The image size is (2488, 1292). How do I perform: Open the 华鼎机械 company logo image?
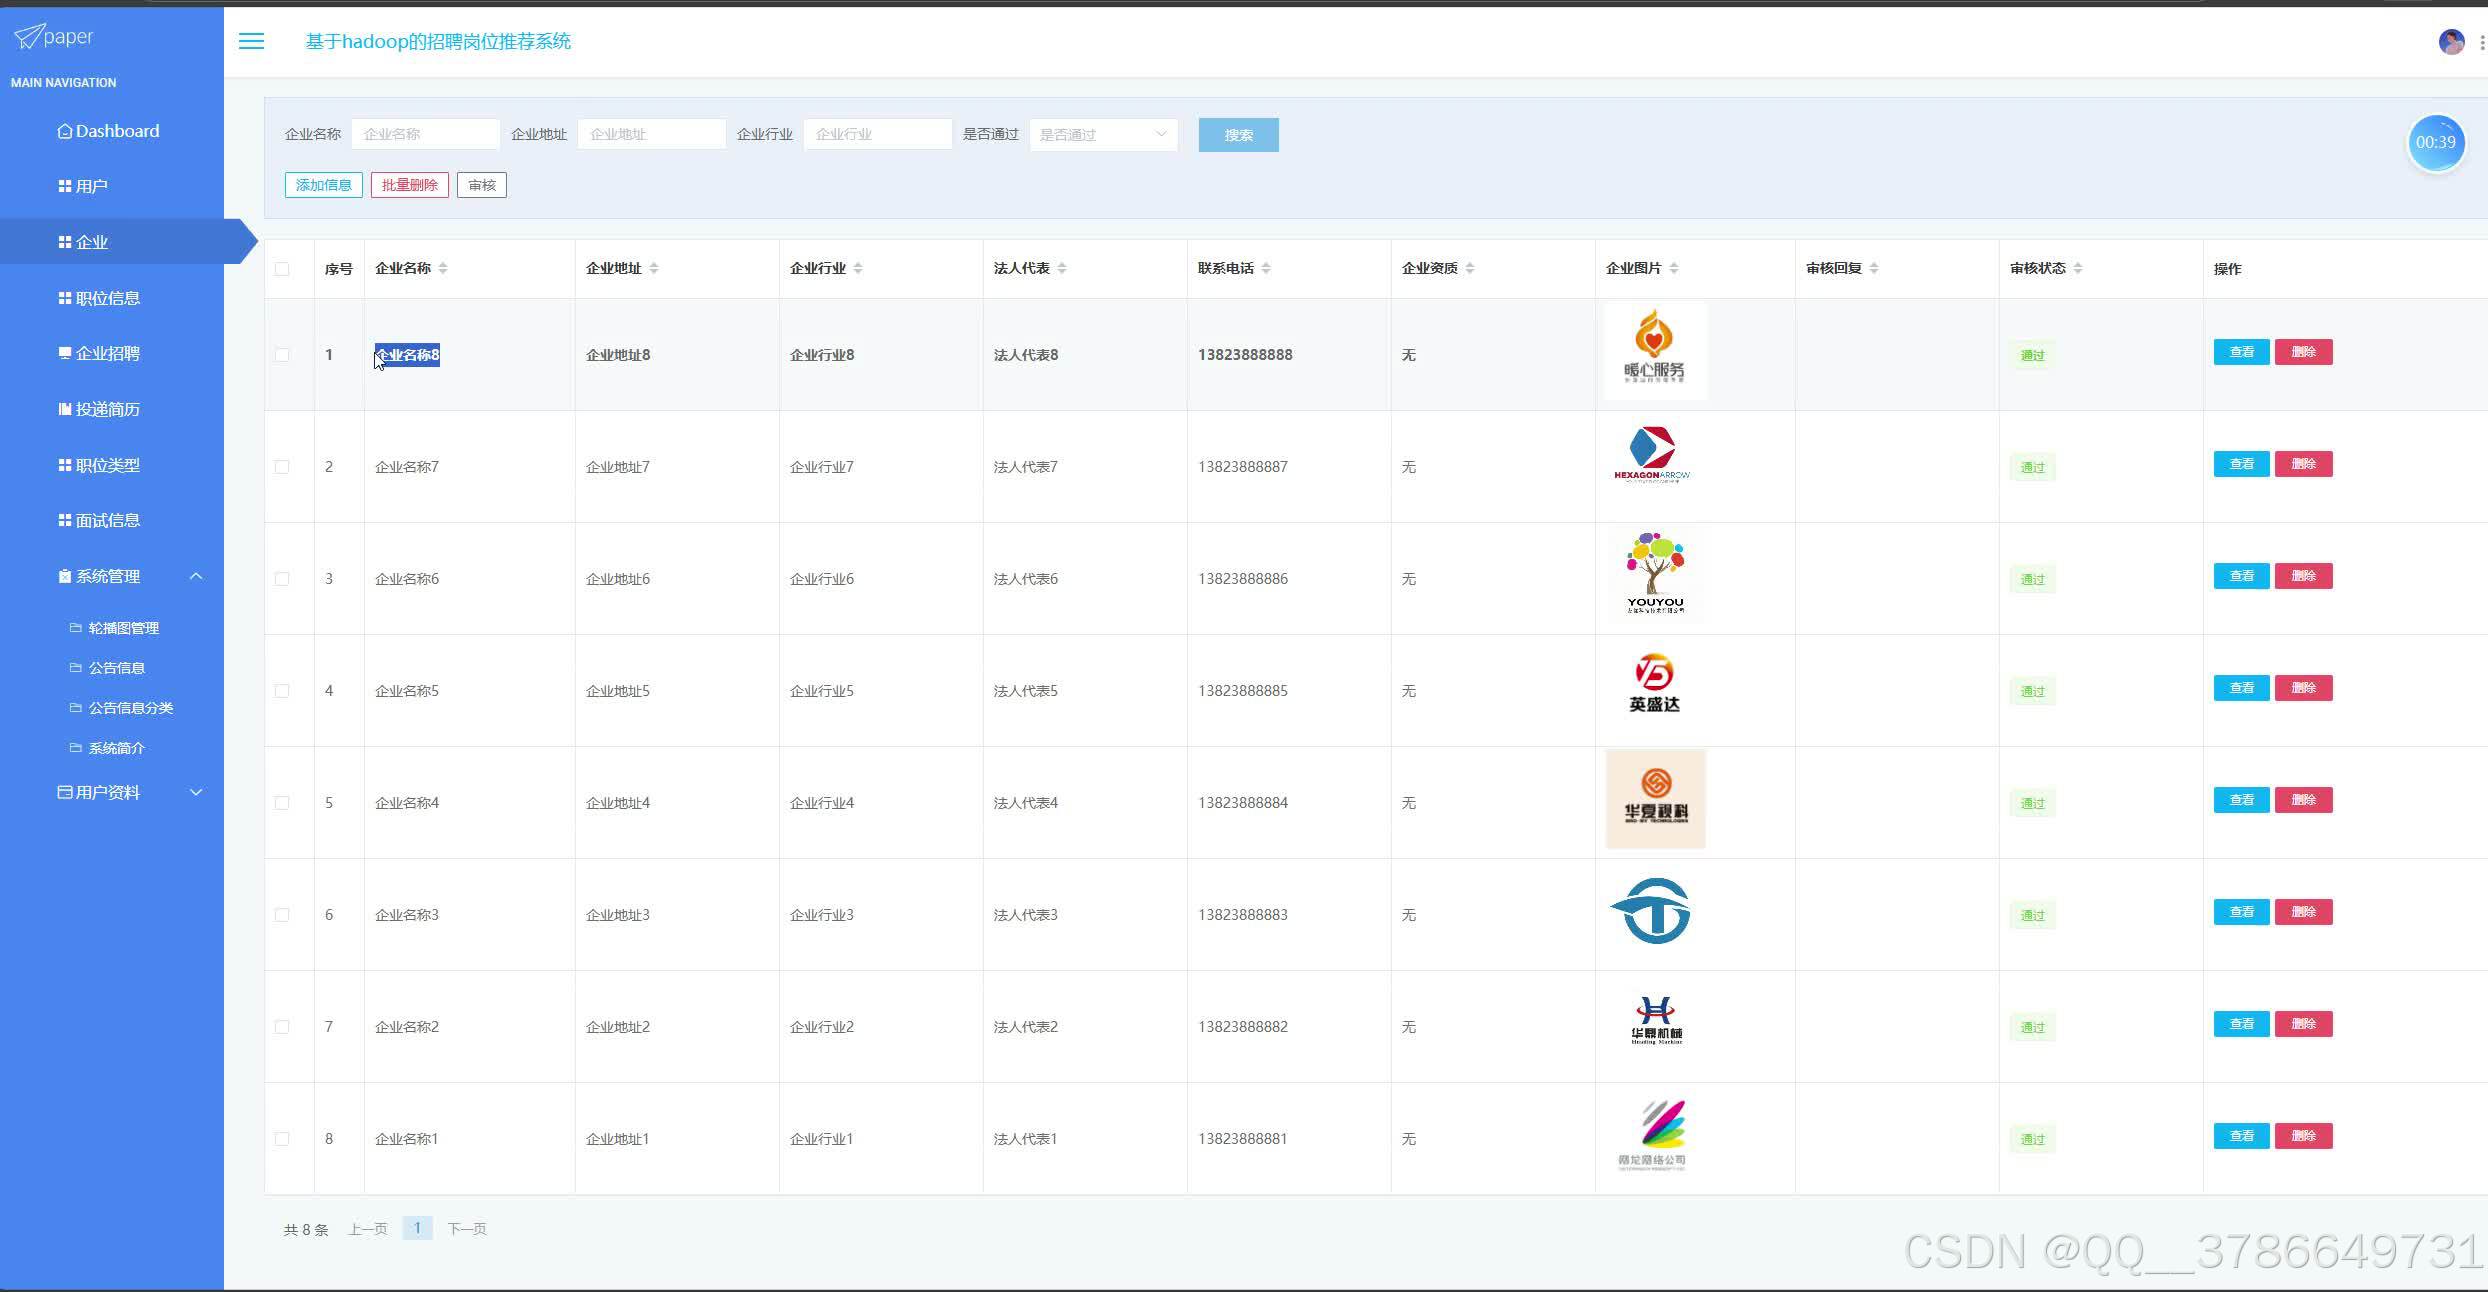[x=1656, y=1021]
